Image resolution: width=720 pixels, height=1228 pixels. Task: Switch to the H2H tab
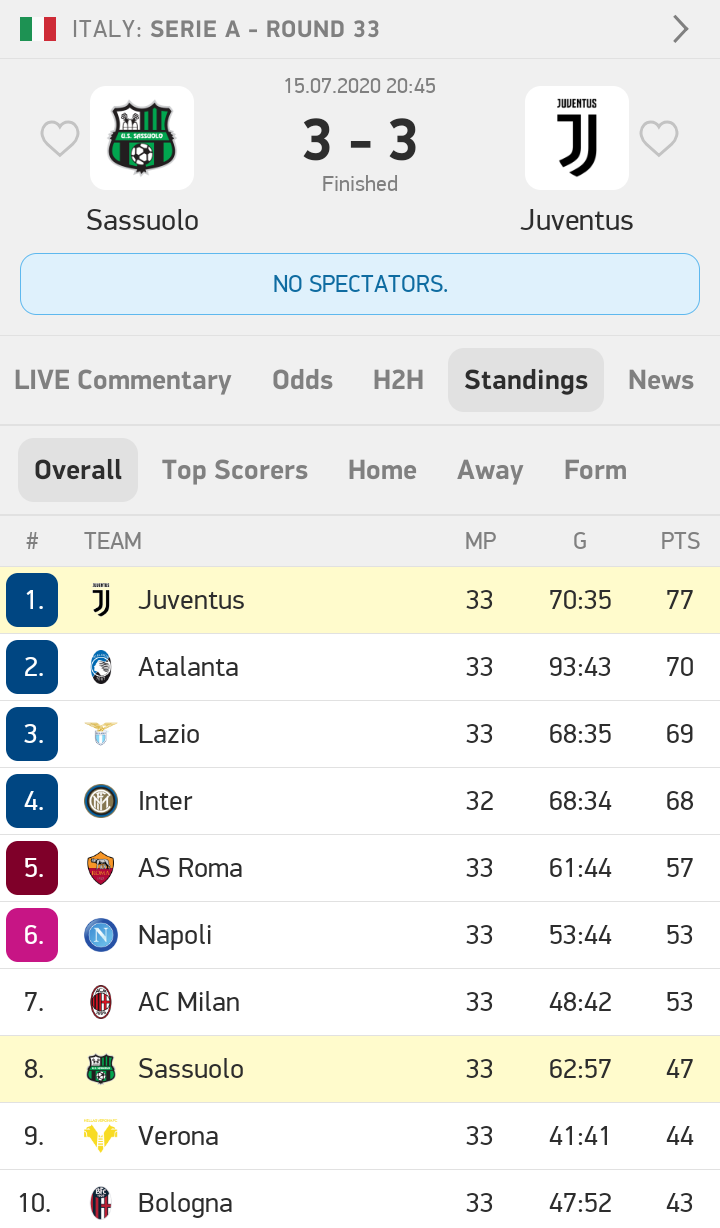[398, 380]
